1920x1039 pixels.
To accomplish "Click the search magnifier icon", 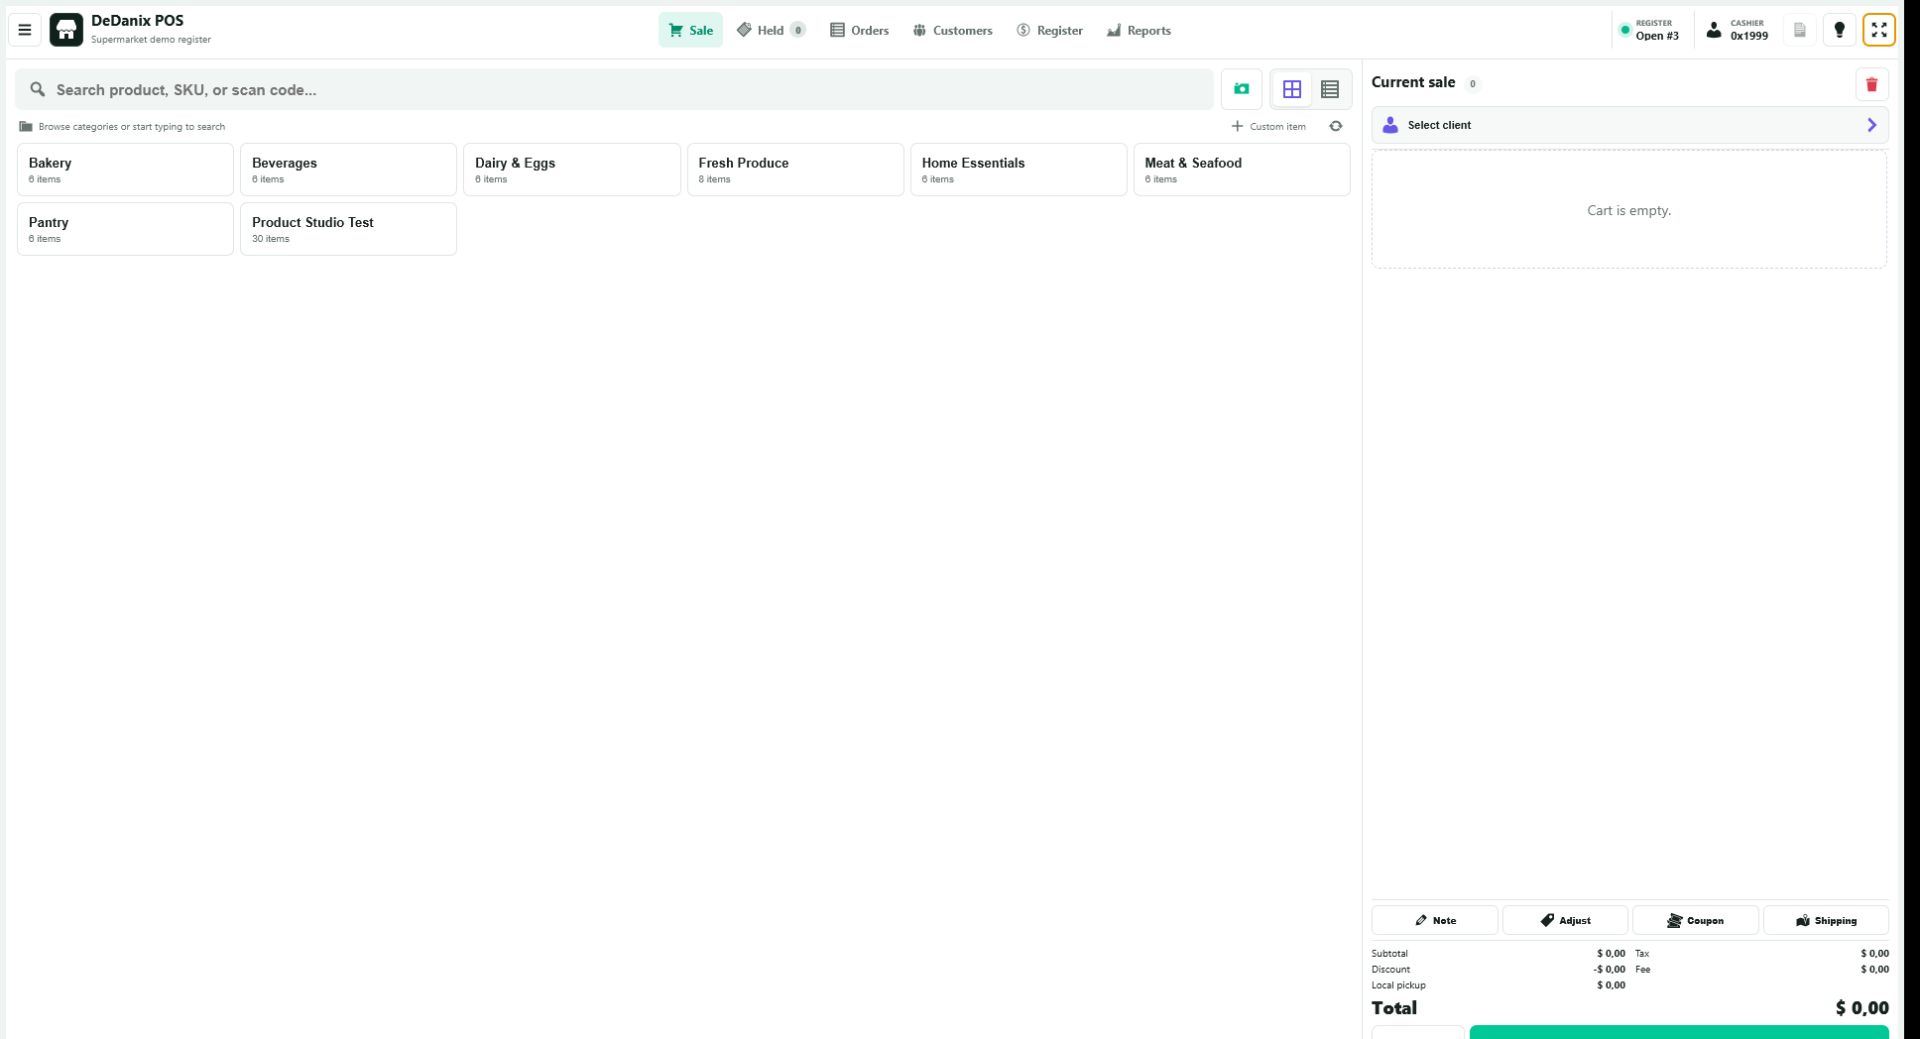I will [x=38, y=90].
